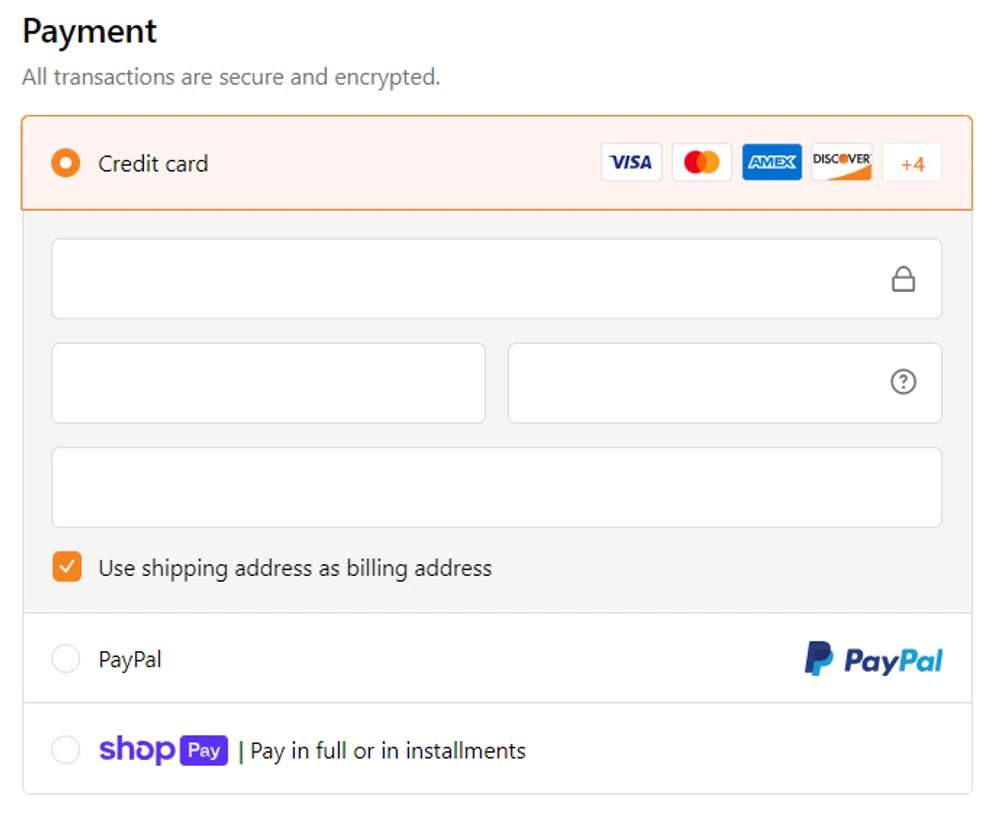Click the Visa card logo
The width and height of the screenshot is (1000, 826).
631,162
